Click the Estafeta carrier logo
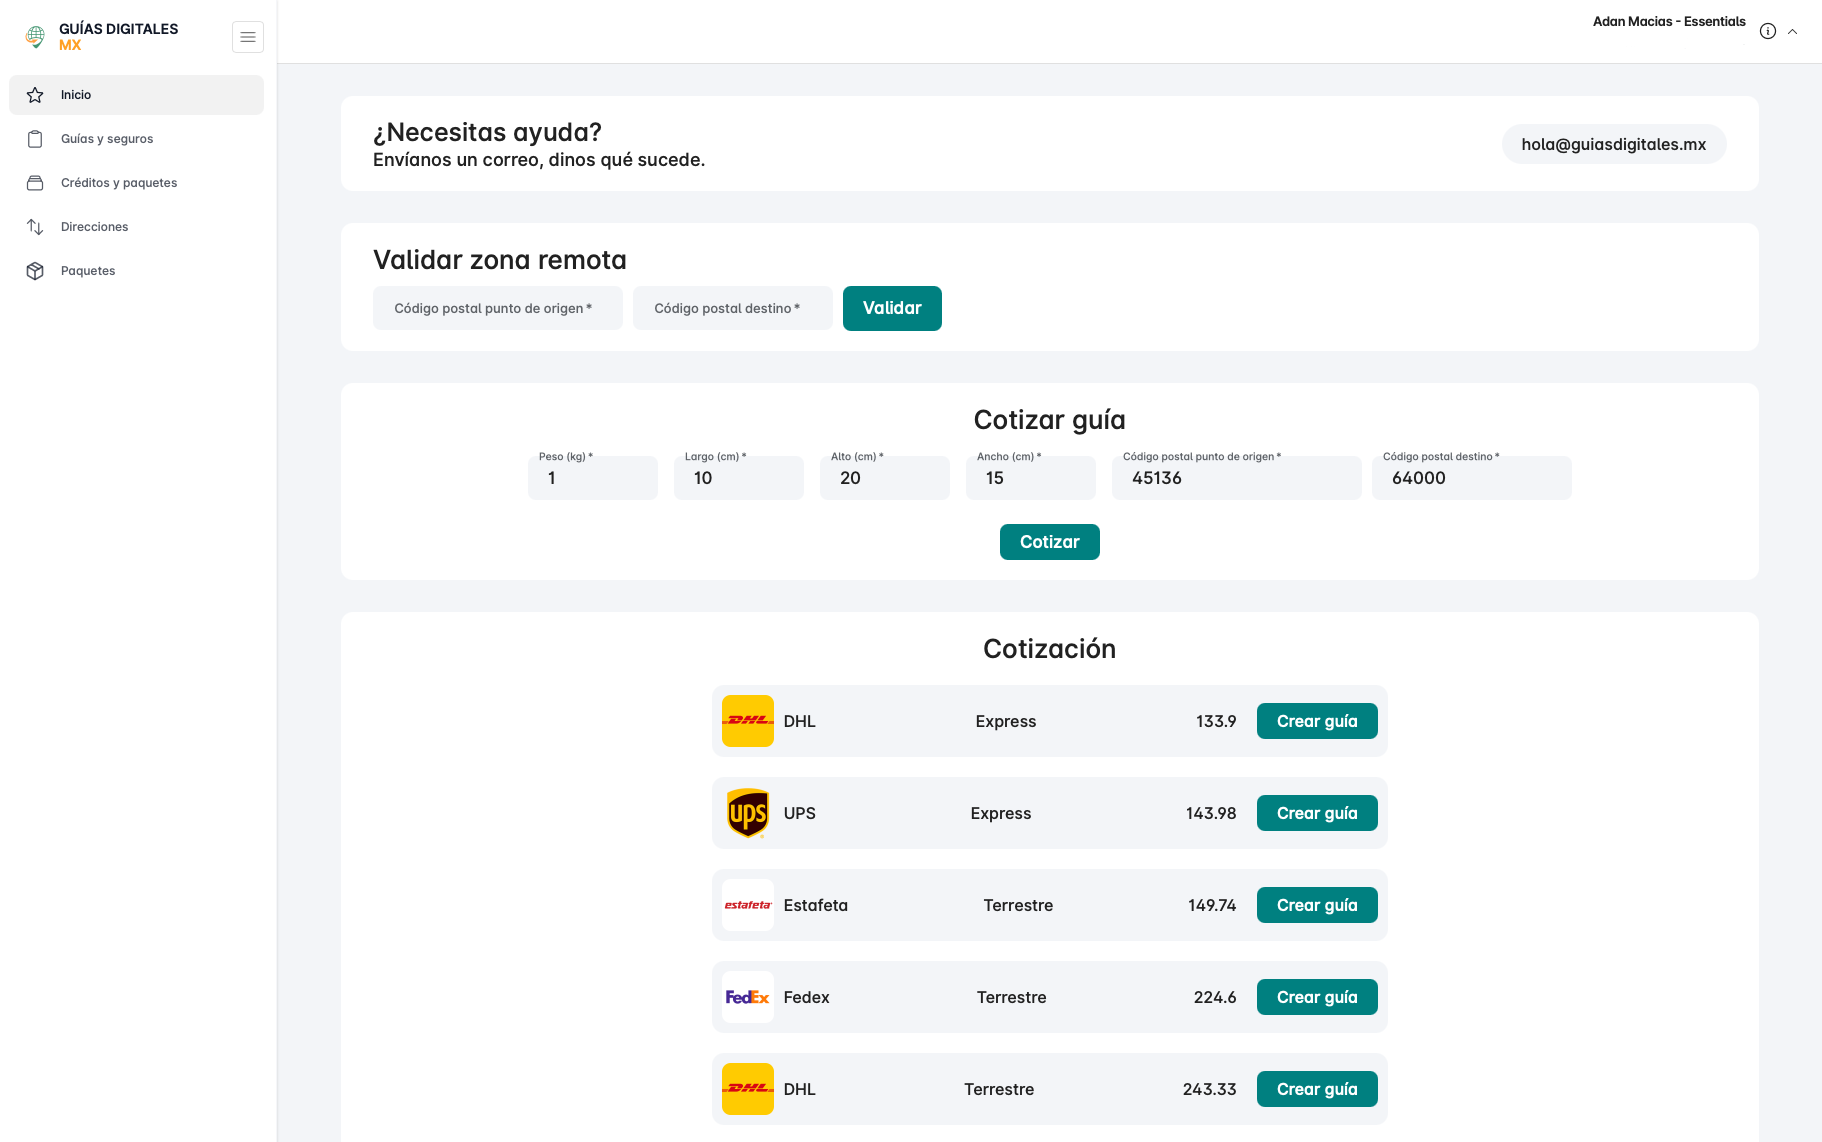The width and height of the screenshot is (1822, 1142). (x=747, y=905)
